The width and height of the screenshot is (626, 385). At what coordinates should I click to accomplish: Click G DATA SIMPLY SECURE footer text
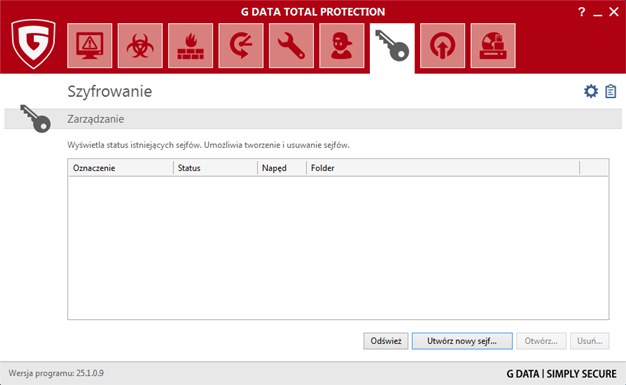pos(561,374)
